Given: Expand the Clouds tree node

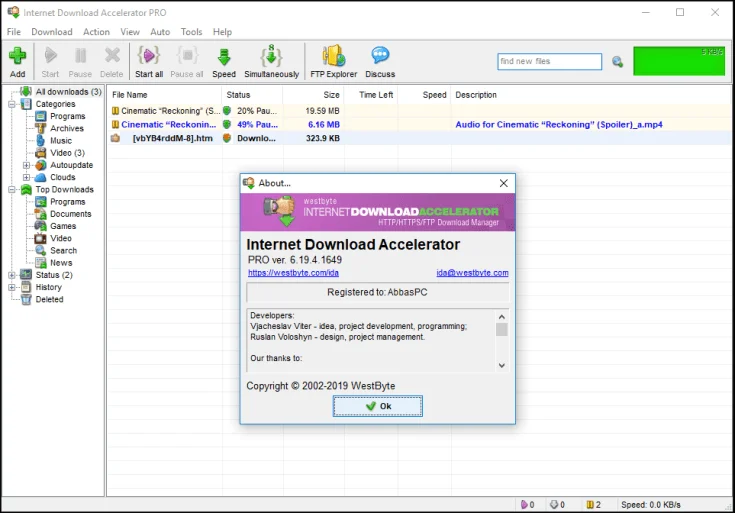Looking at the screenshot, I should tap(26, 177).
